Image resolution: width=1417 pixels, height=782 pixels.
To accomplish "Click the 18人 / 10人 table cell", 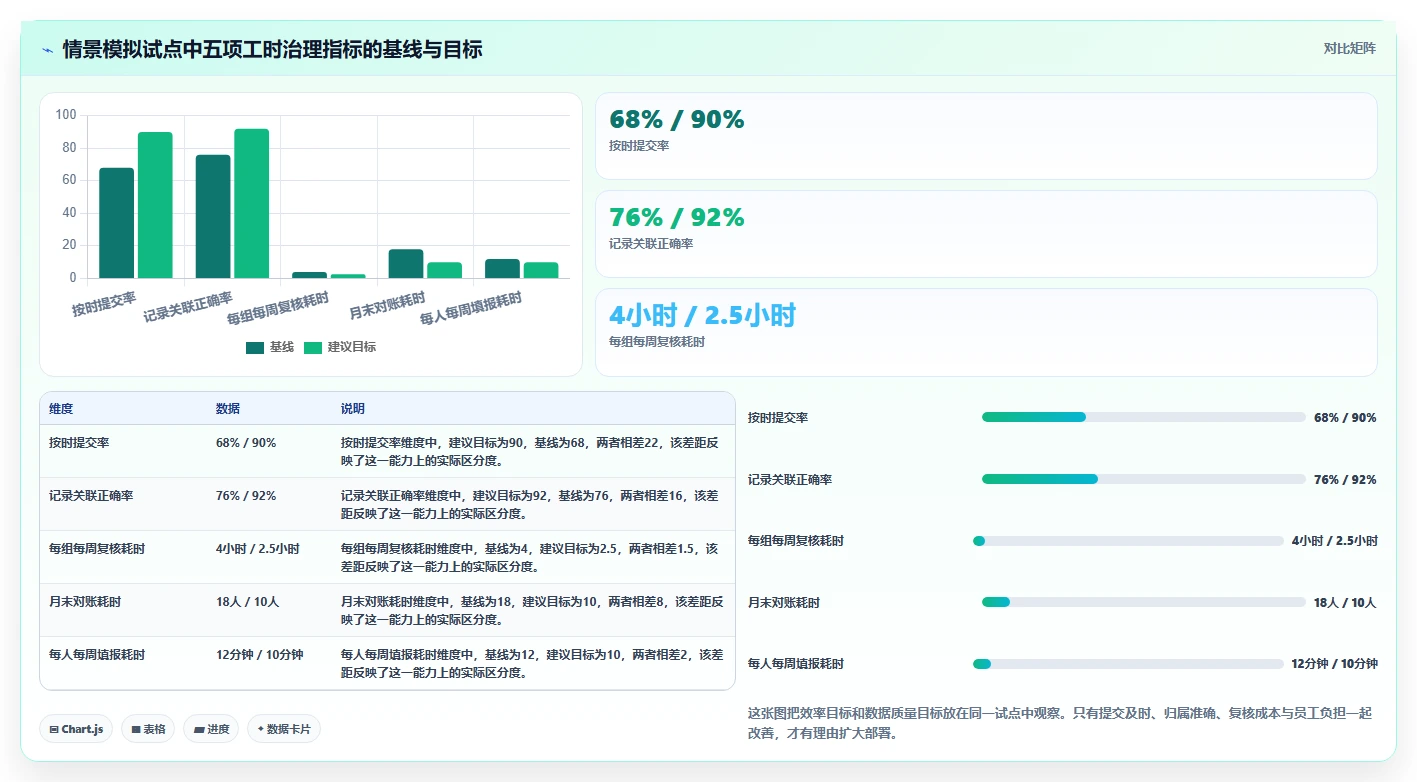I will 247,601.
